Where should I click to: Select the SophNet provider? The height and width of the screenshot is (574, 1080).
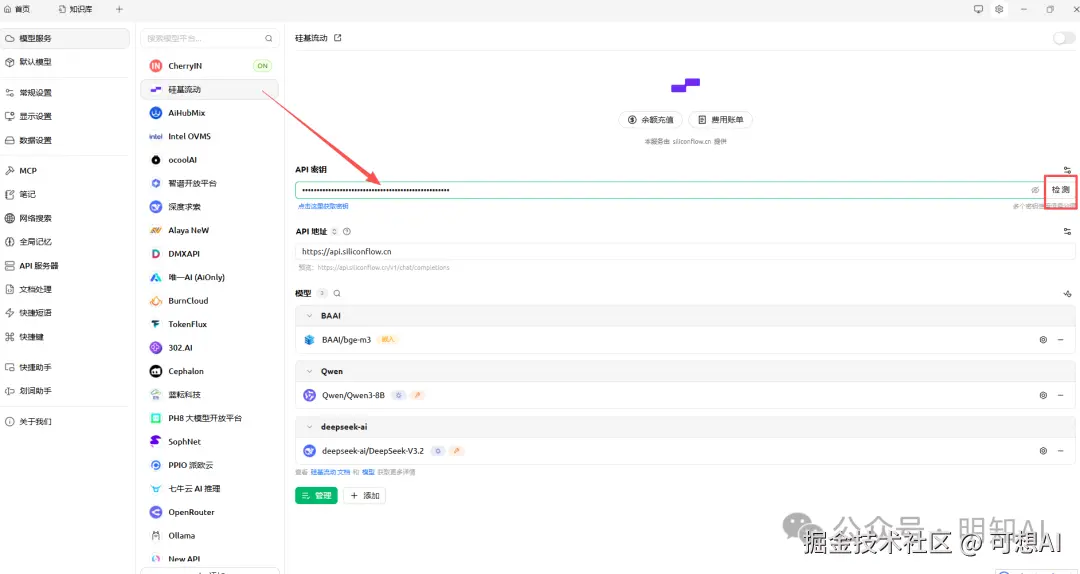coord(209,442)
